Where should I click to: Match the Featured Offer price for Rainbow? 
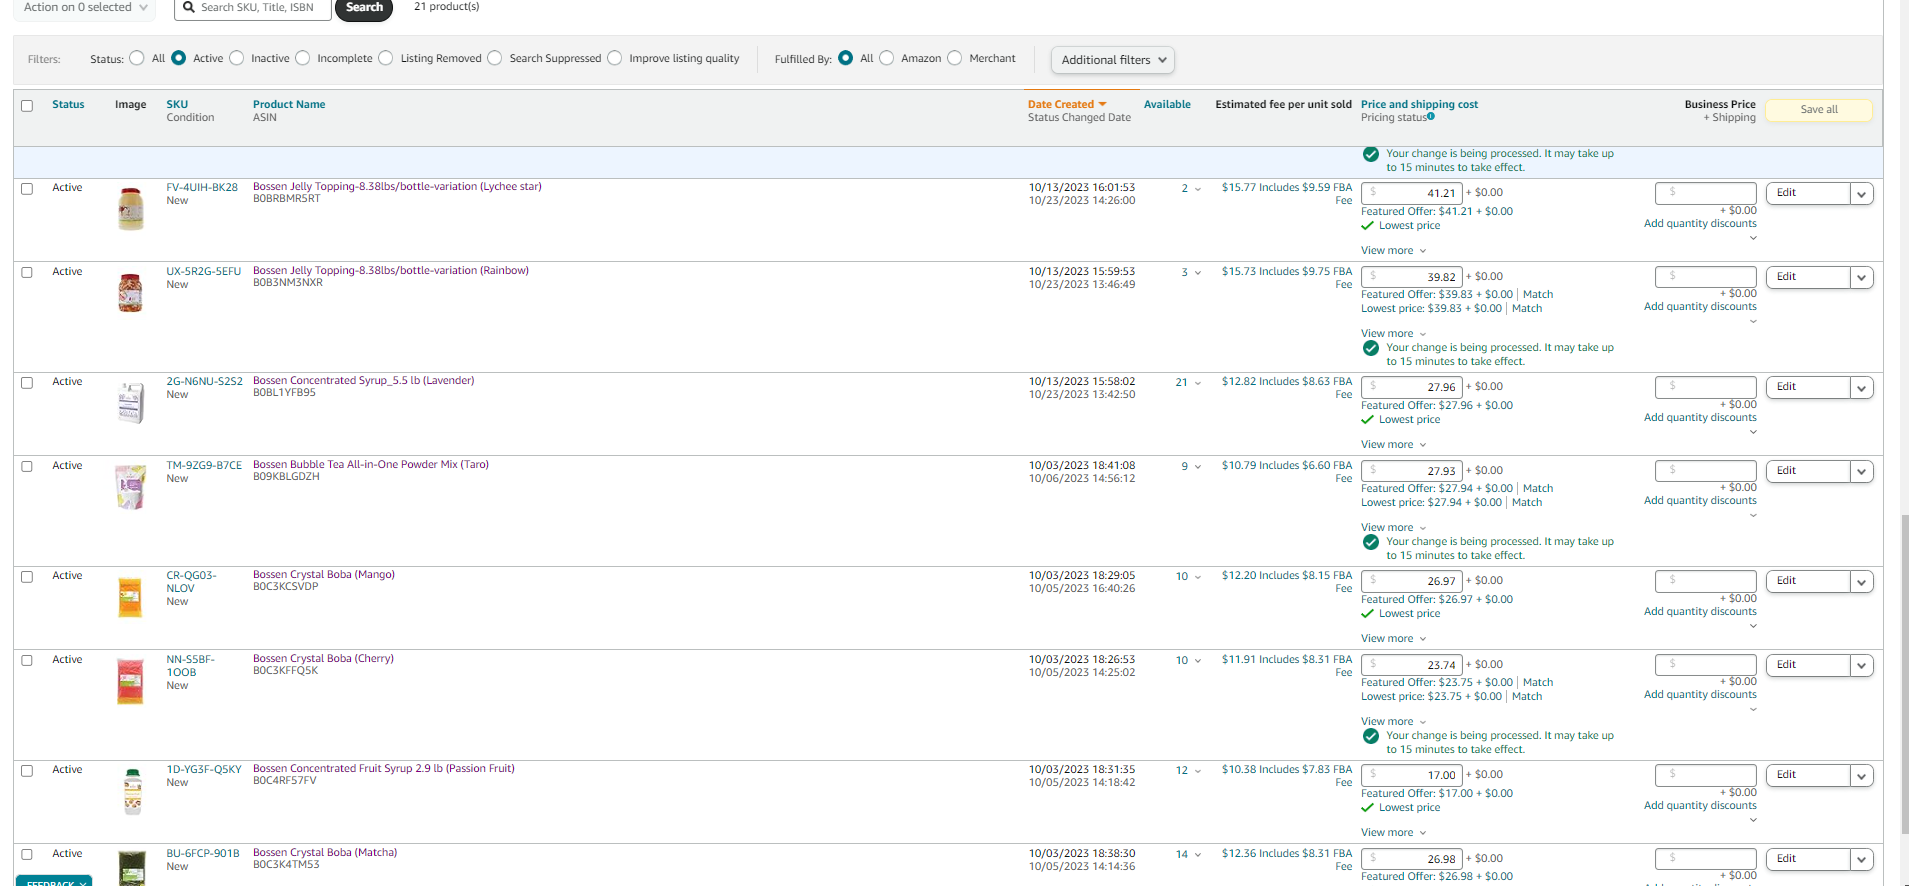pyautogui.click(x=1538, y=295)
